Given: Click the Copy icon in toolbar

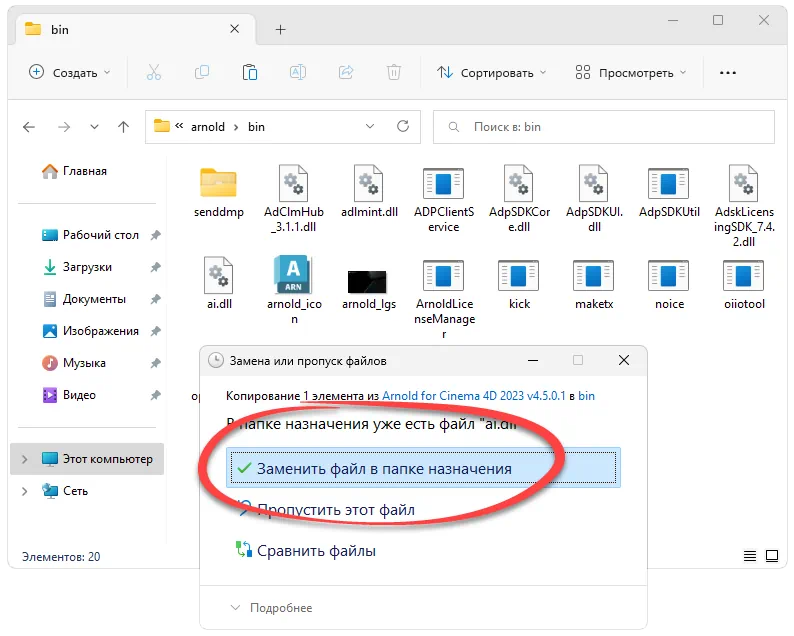Looking at the screenshot, I should [202, 73].
